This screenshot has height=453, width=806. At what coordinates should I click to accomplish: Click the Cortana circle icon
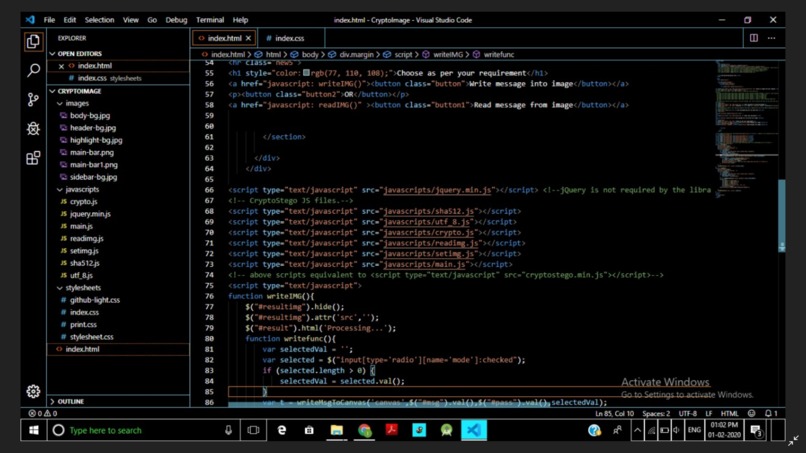(59, 430)
